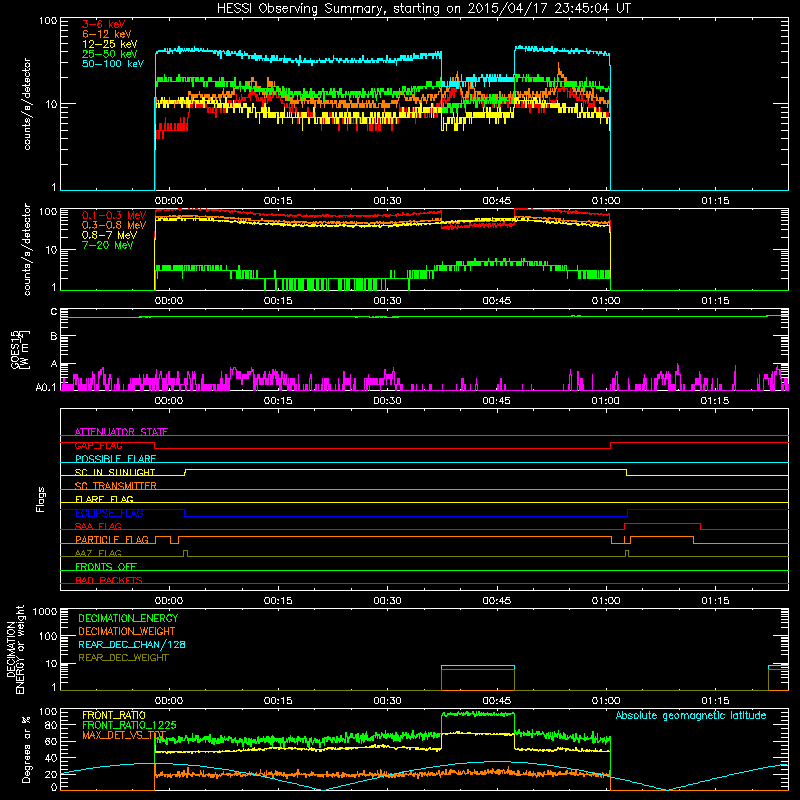Select the SAA_FLAG label

click(98, 527)
